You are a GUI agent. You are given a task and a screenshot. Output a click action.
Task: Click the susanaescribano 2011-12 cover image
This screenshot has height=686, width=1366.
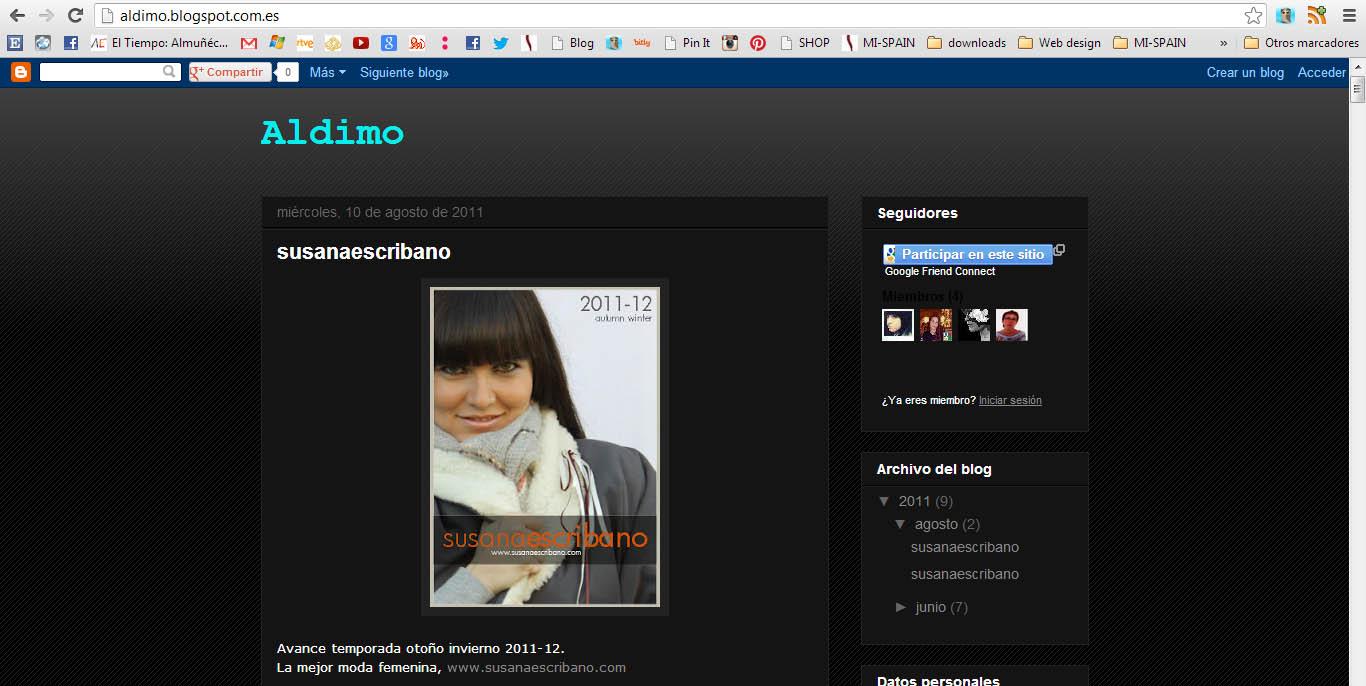click(x=544, y=446)
